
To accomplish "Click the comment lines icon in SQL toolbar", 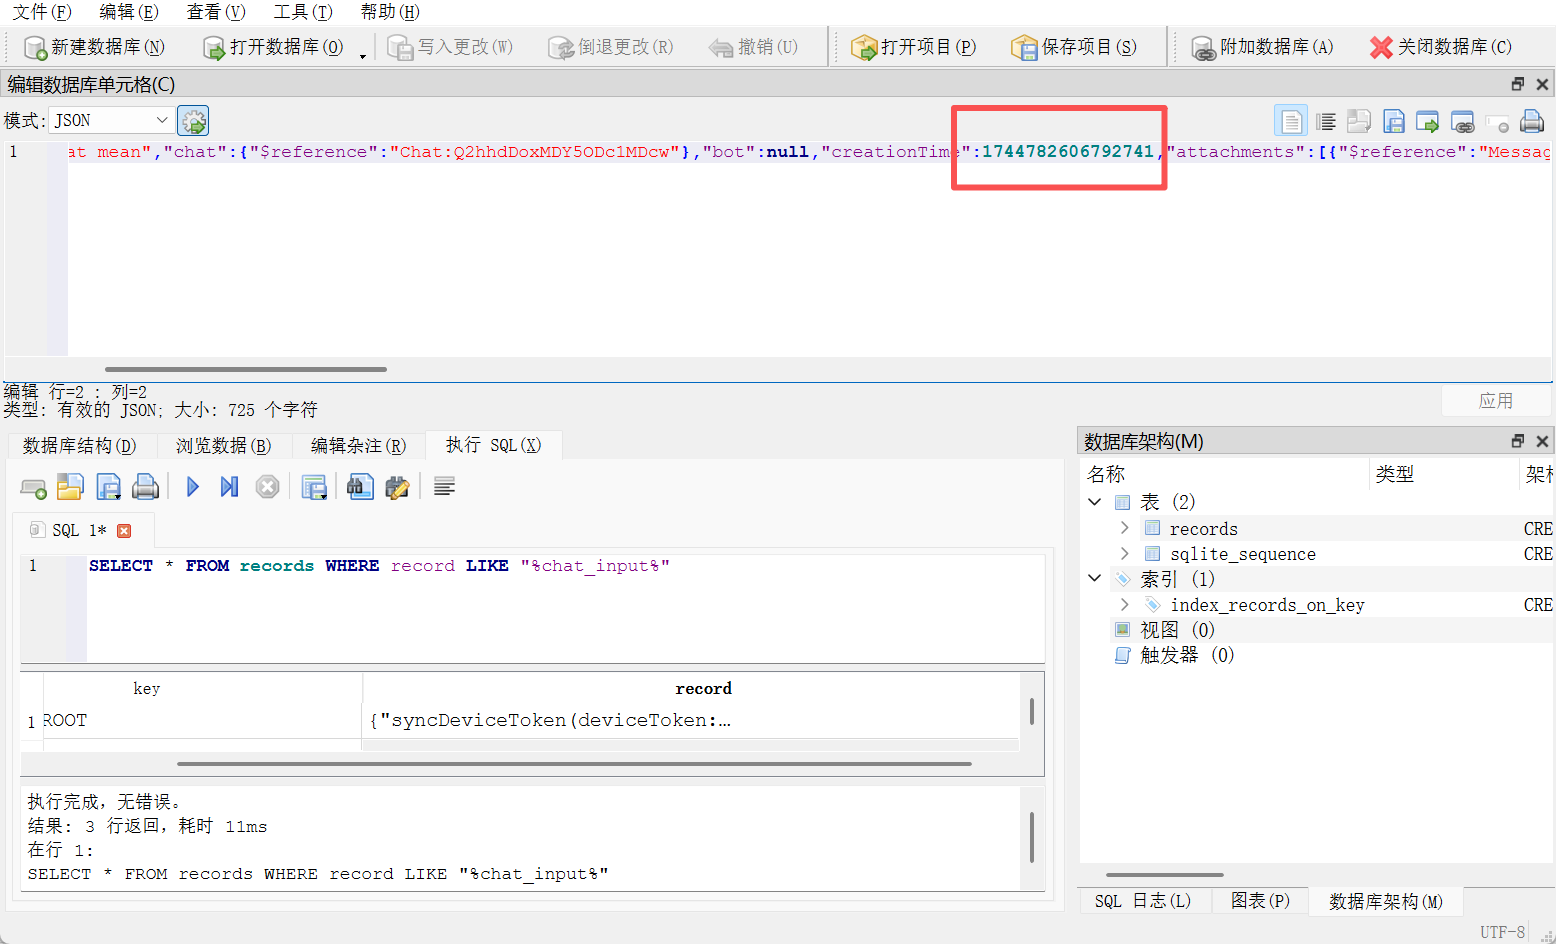I will (445, 487).
